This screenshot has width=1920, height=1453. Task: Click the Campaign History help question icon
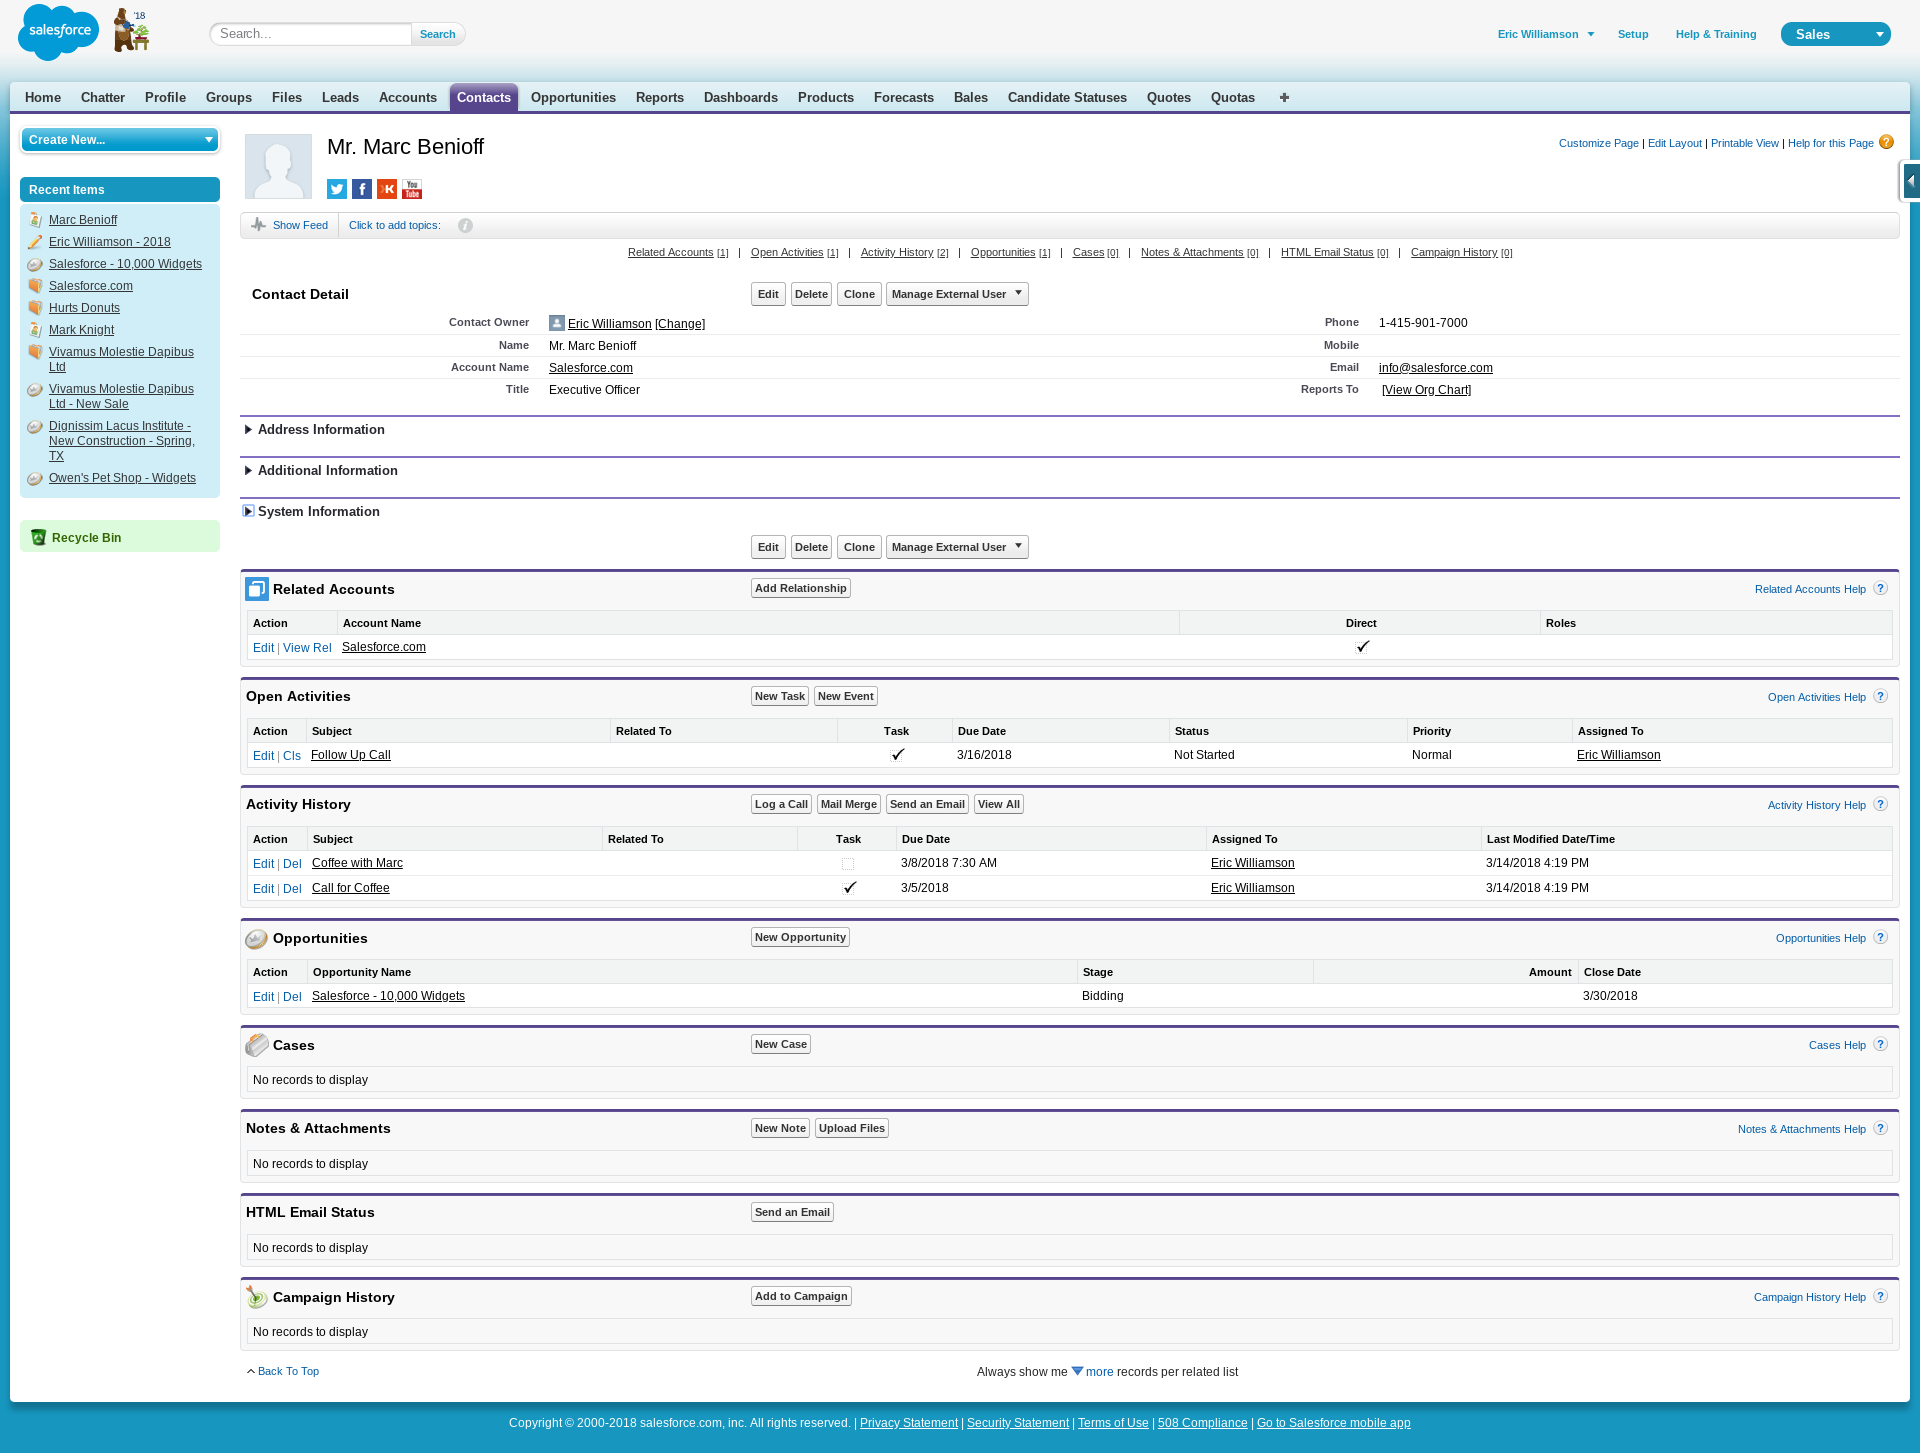click(1880, 1296)
